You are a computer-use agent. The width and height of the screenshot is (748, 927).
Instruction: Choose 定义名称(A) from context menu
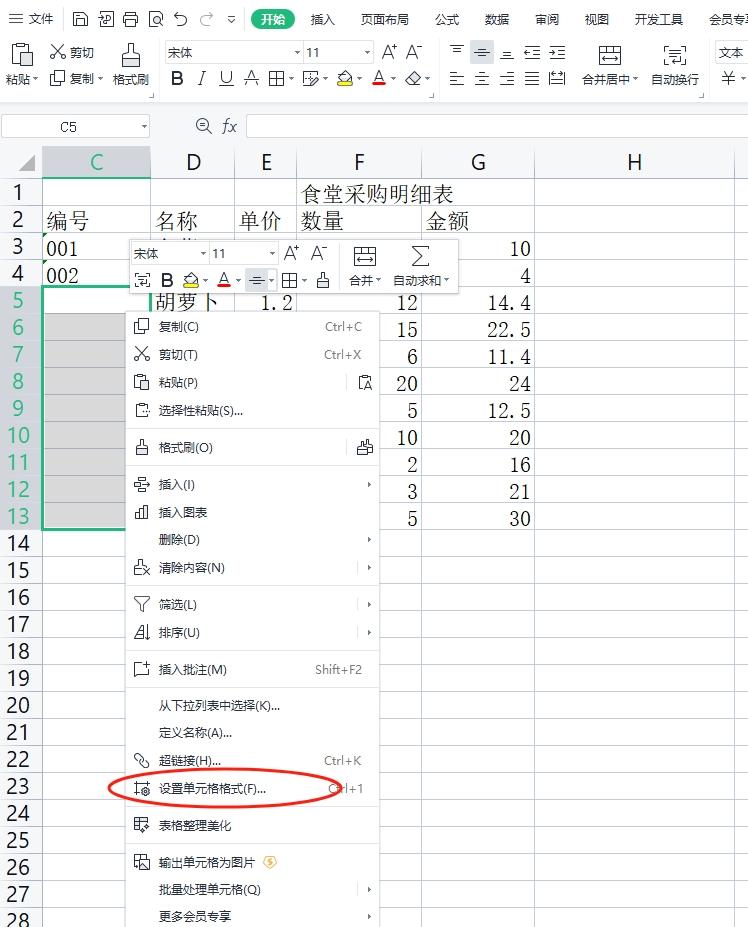(252, 732)
